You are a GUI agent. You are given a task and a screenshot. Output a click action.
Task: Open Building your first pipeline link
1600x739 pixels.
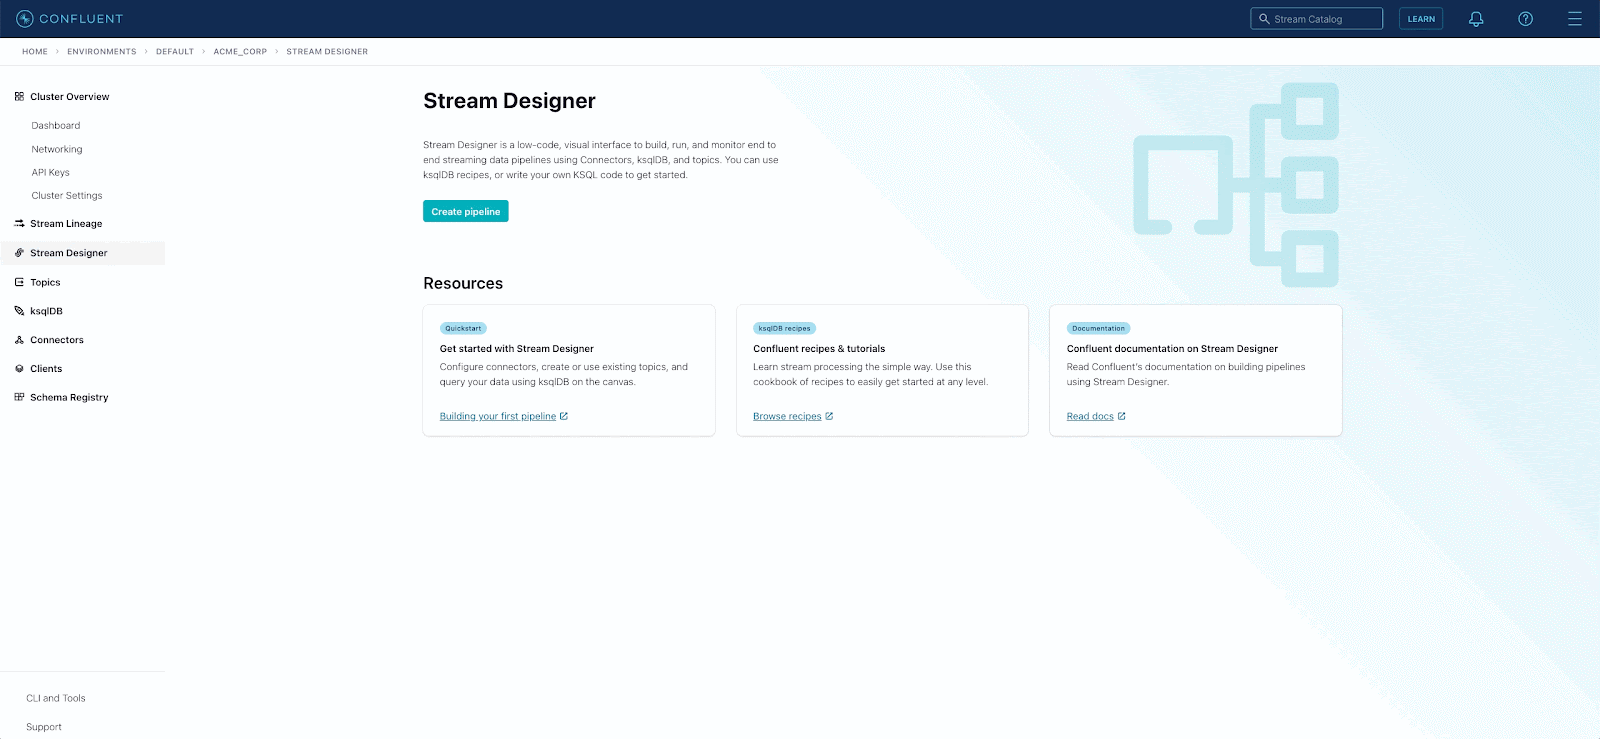(498, 416)
